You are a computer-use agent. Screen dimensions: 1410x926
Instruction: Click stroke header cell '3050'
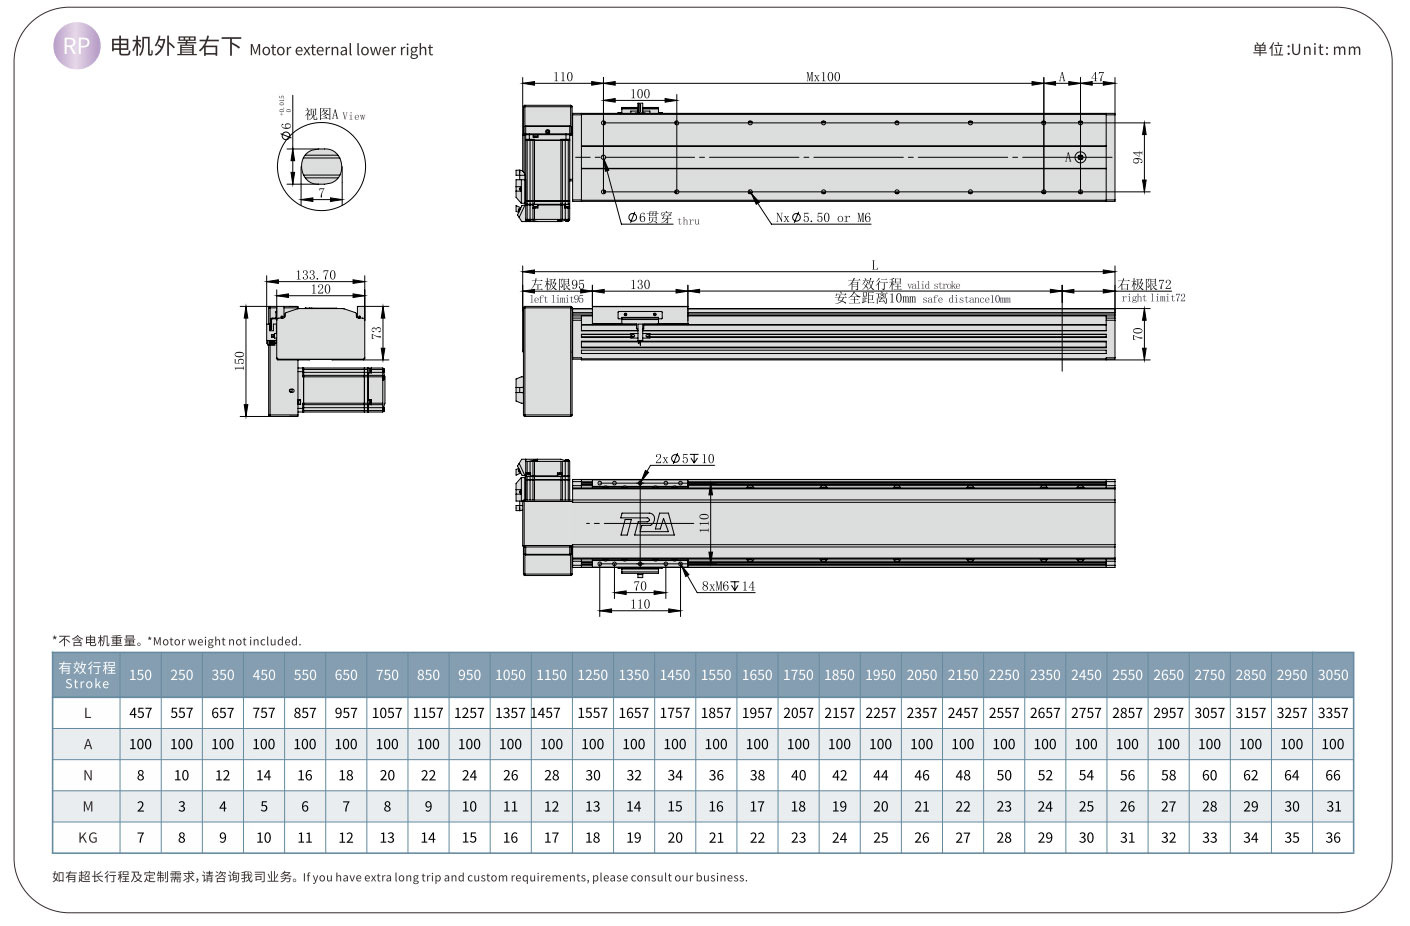tap(1333, 675)
